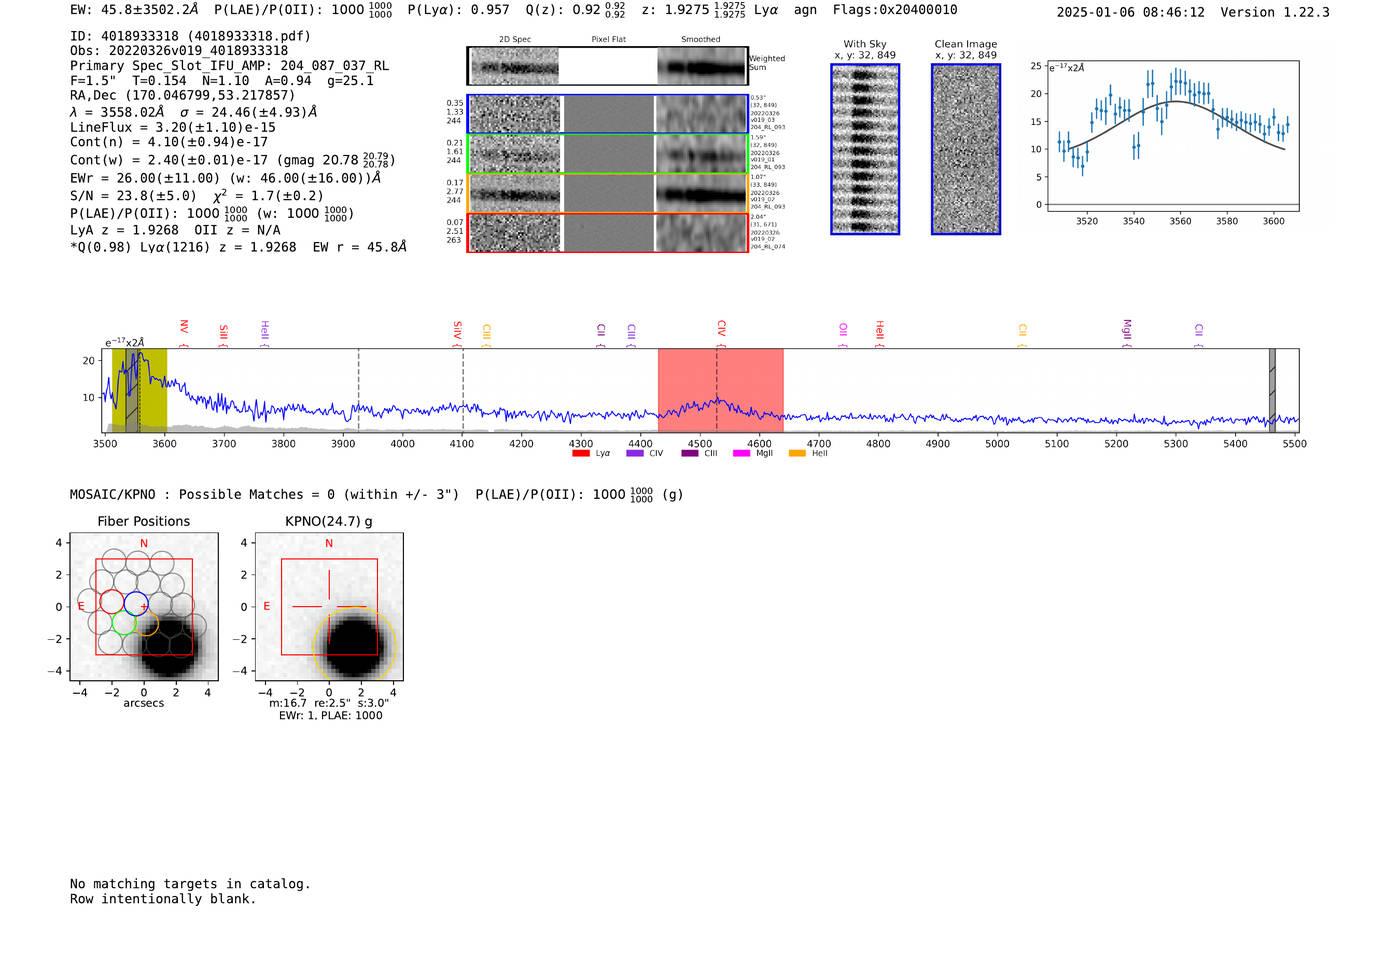Click the MgII line label above spectrum

[1127, 331]
